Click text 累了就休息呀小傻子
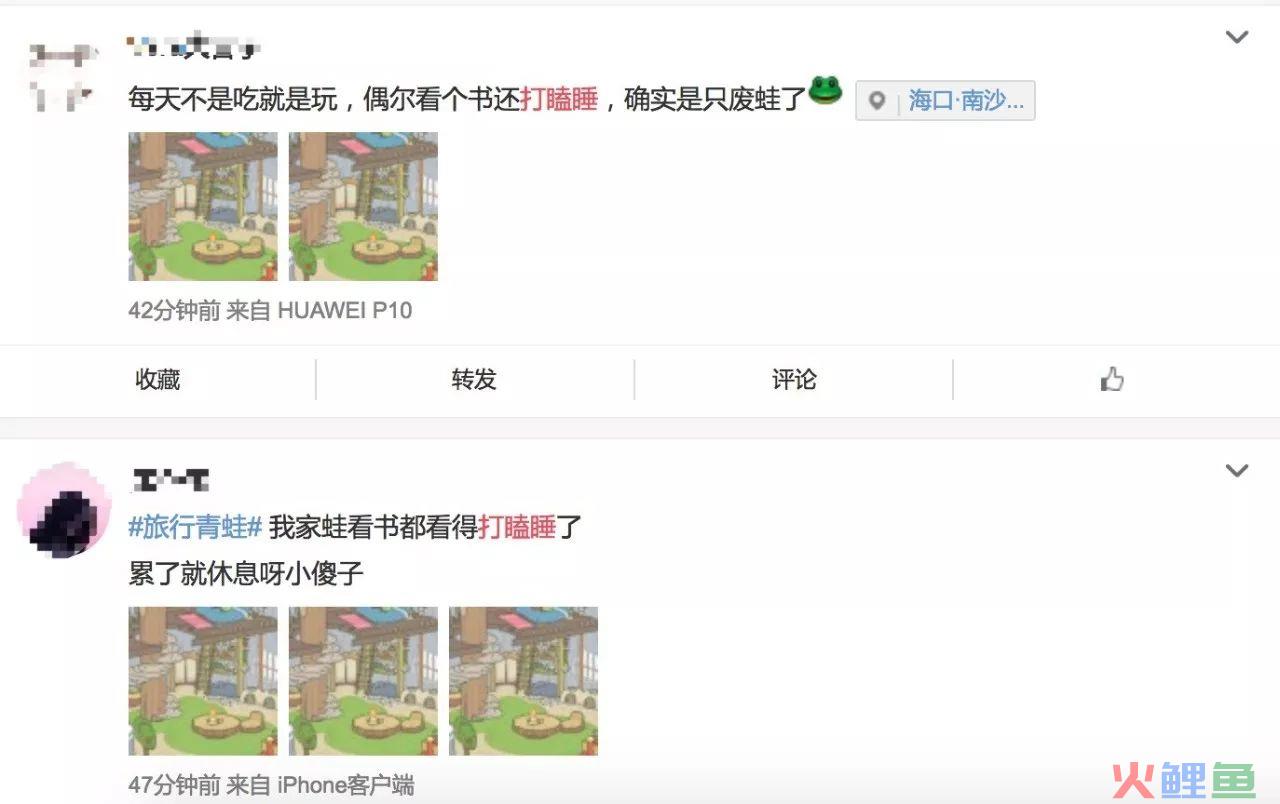Screen dimensions: 1280x804 (246, 574)
